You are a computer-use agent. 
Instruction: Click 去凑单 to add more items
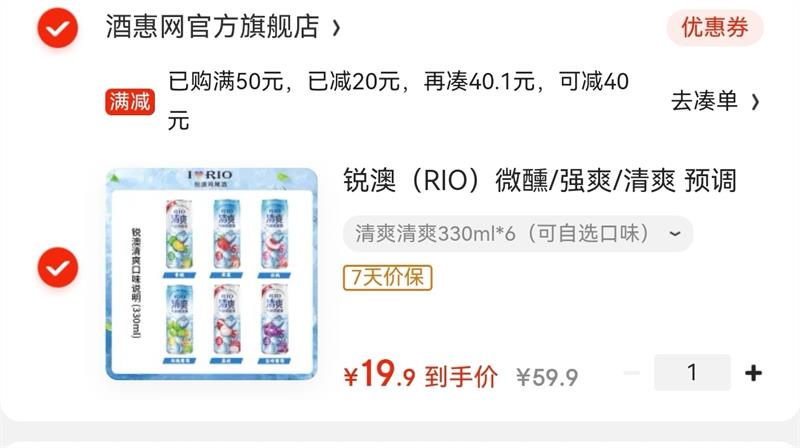tap(704, 101)
